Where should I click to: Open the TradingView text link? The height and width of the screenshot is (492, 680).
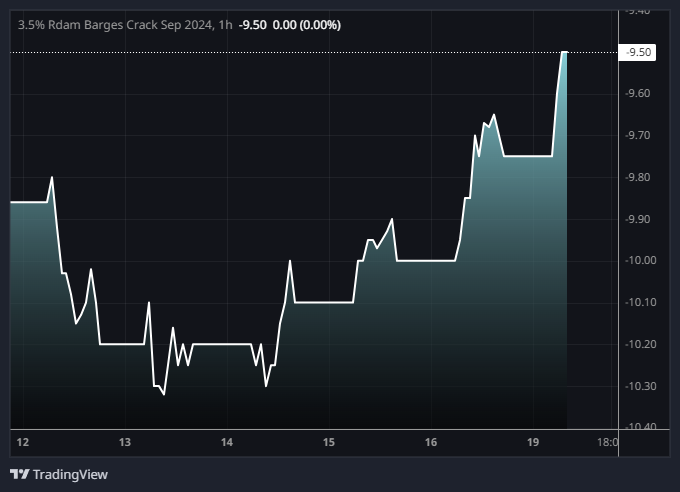(x=70, y=474)
